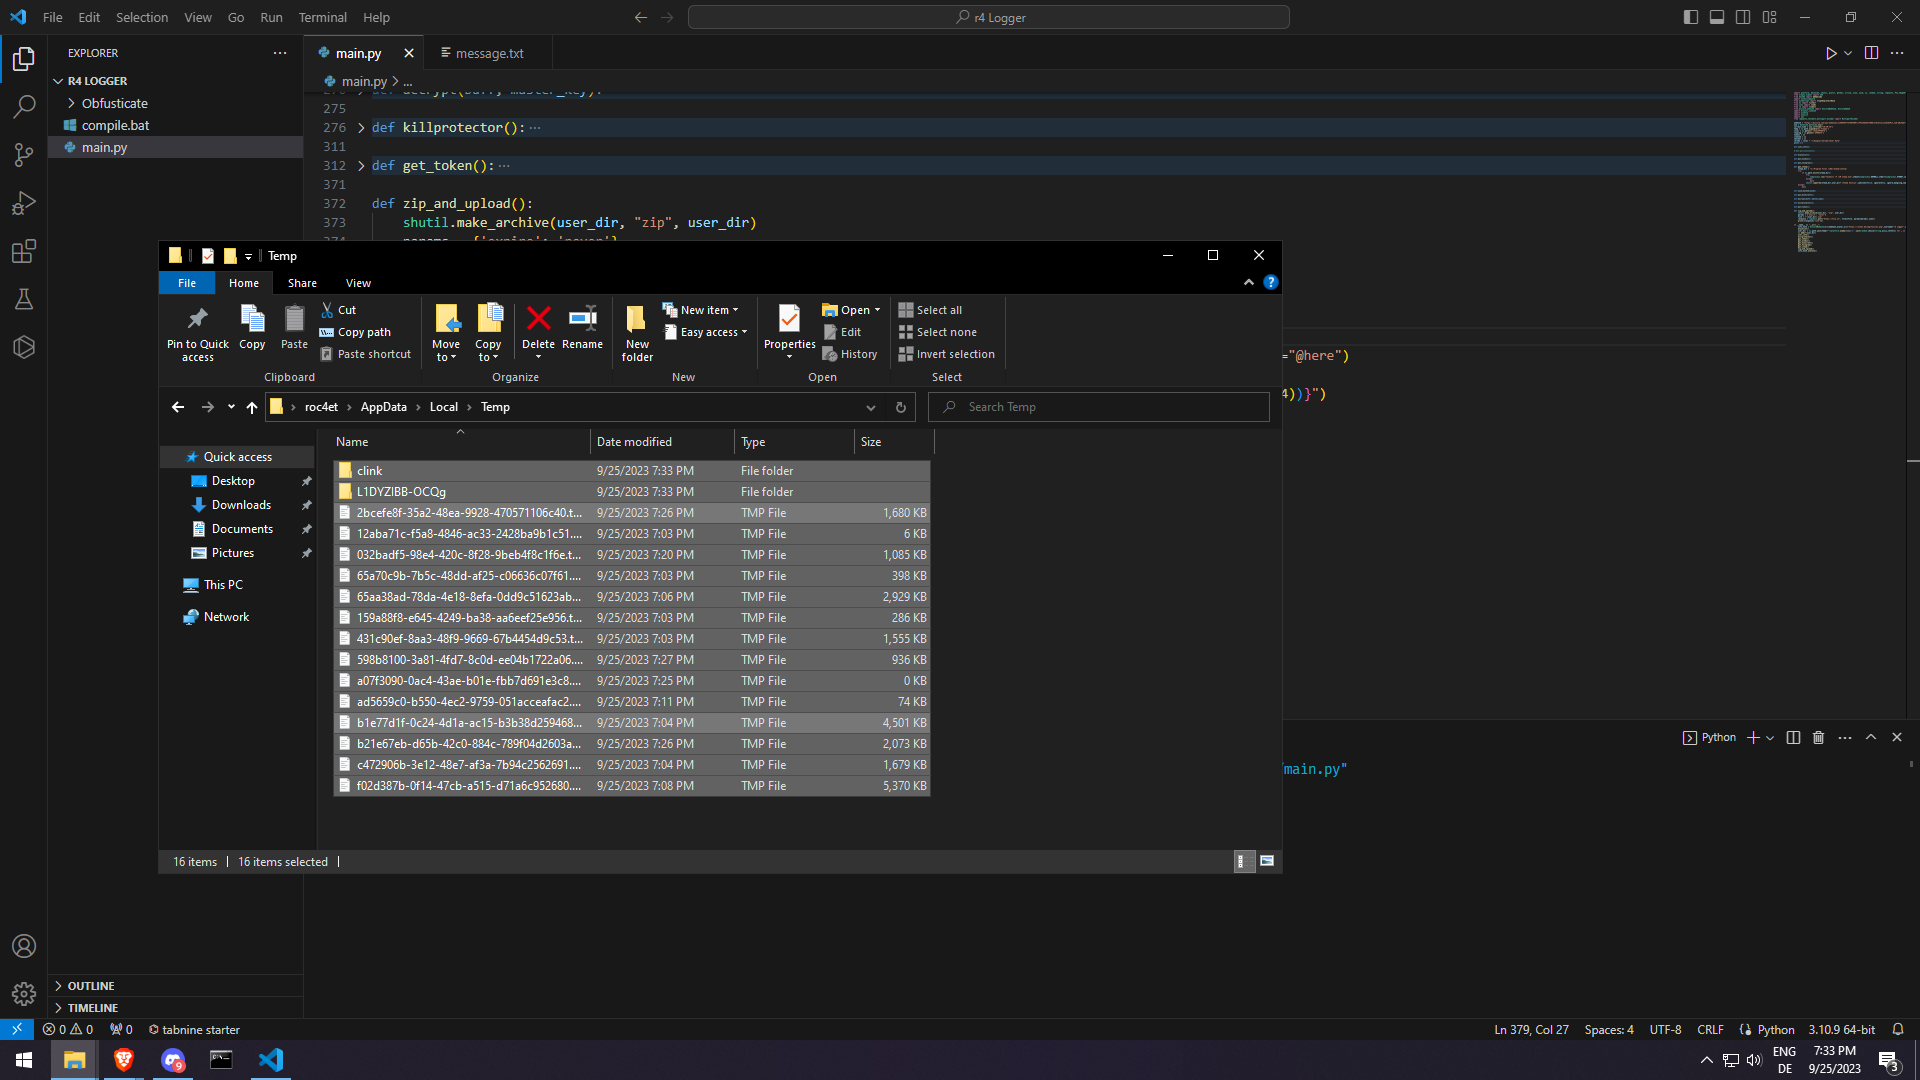Toggle the bottom panel layout icon
1920x1080 pixels.
[x=1716, y=17]
